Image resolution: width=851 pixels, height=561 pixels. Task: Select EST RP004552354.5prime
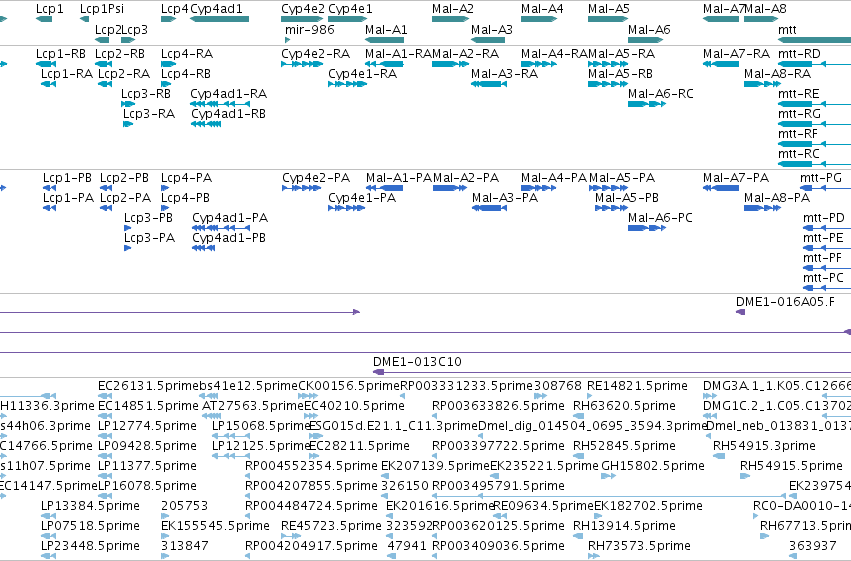pyautogui.click(x=311, y=466)
